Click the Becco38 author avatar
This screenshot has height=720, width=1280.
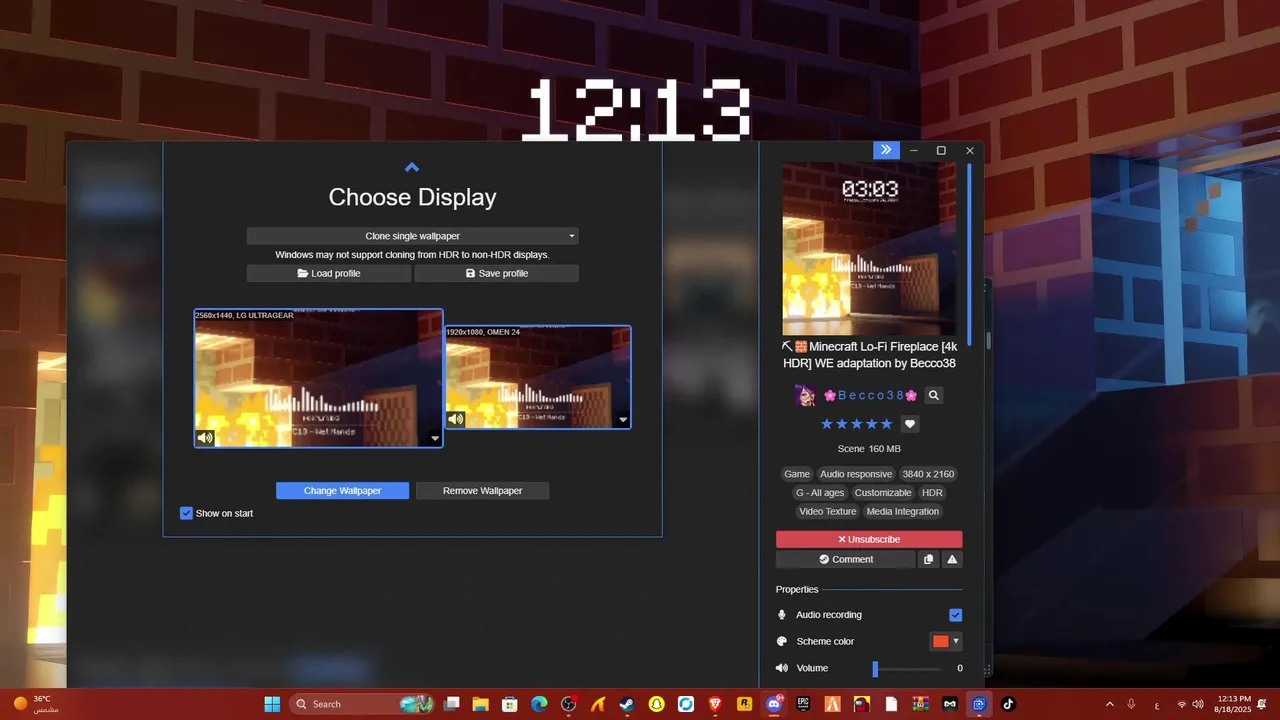(806, 395)
